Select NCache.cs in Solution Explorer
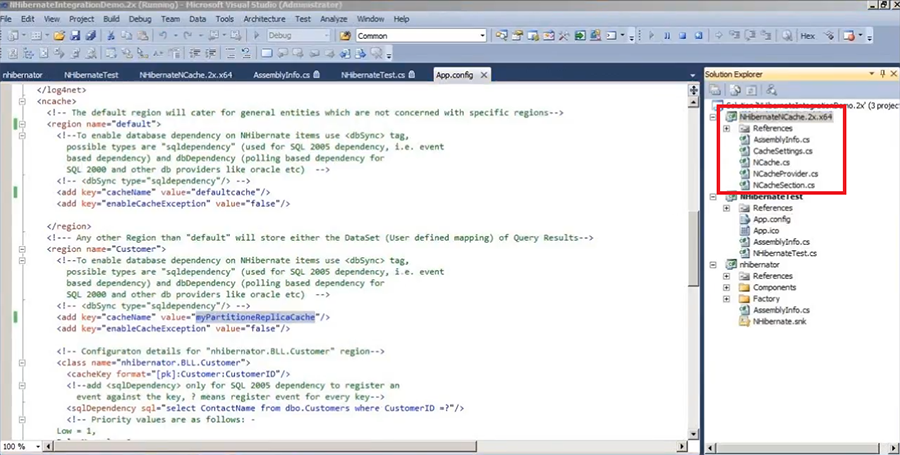Image resolution: width=900 pixels, height=455 pixels. coord(771,162)
